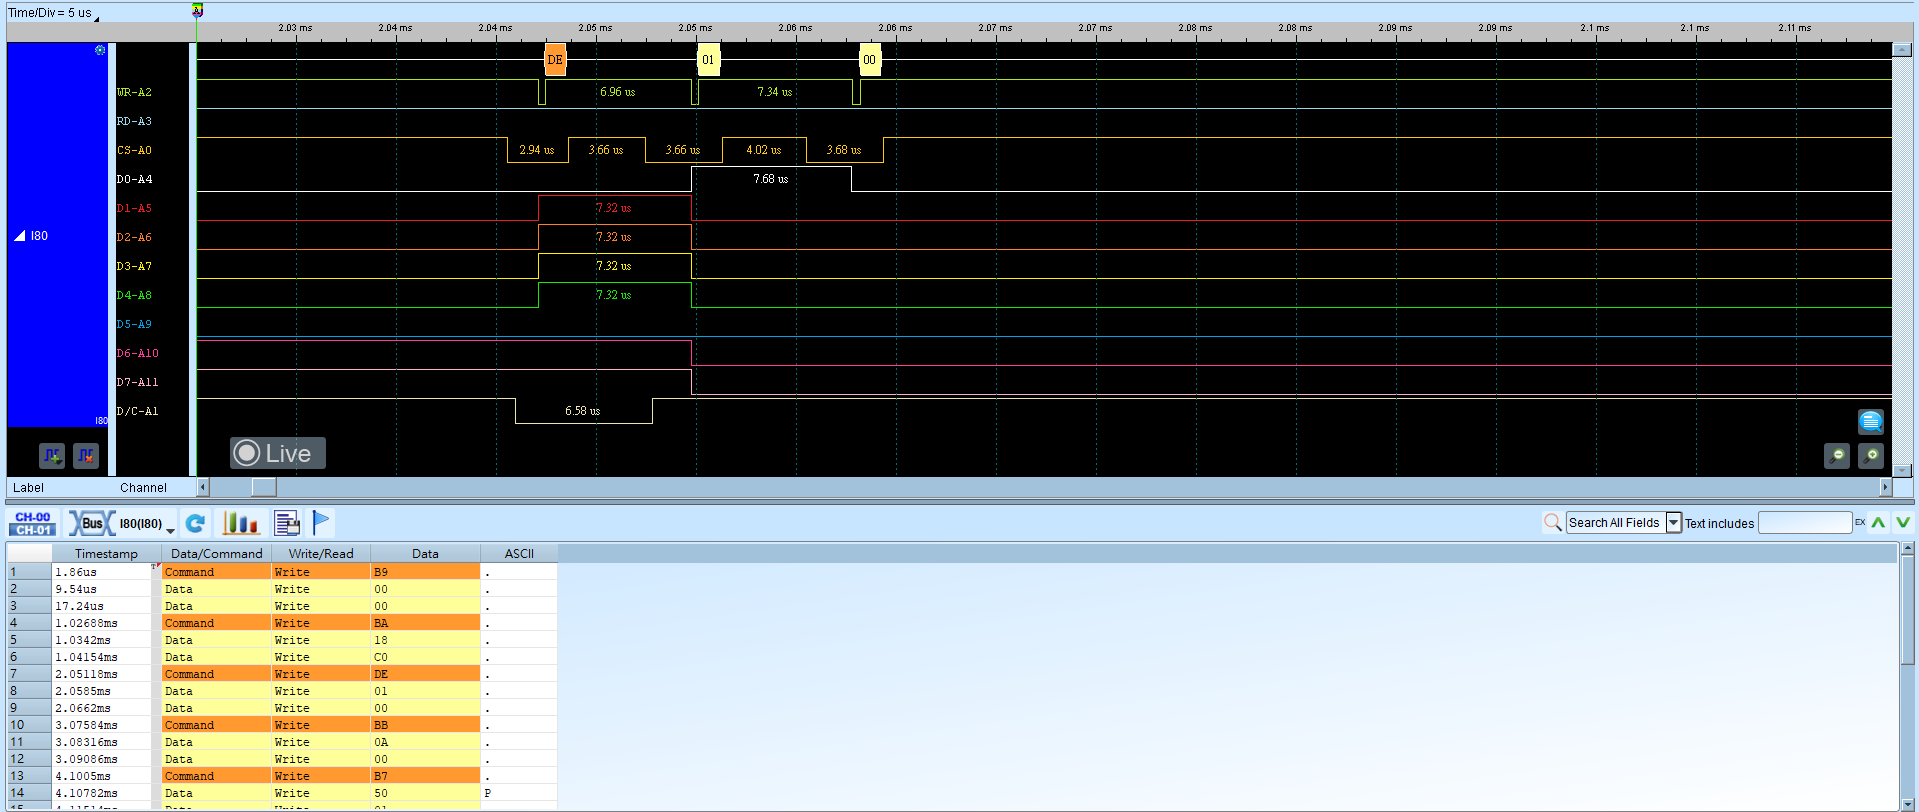Collapse the I80 bus group triangle

20,236
